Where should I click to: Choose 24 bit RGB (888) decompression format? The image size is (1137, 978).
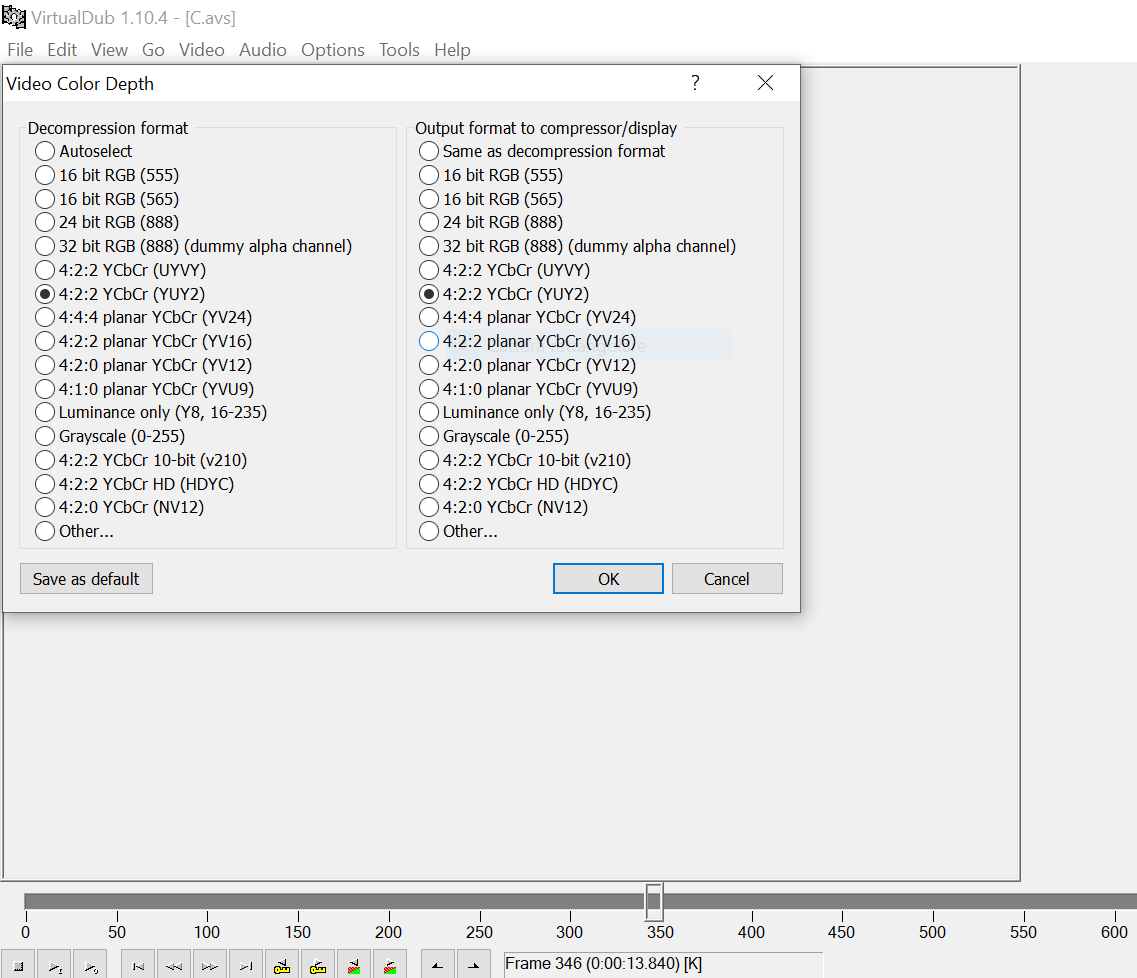(107, 222)
